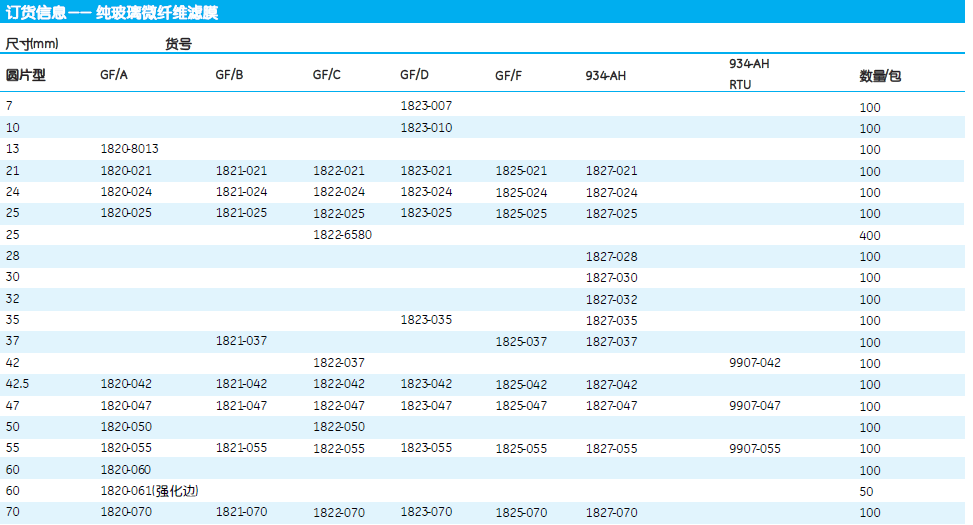Select GF/F code 1825-025
973x525 pixels.
[x=521, y=213]
